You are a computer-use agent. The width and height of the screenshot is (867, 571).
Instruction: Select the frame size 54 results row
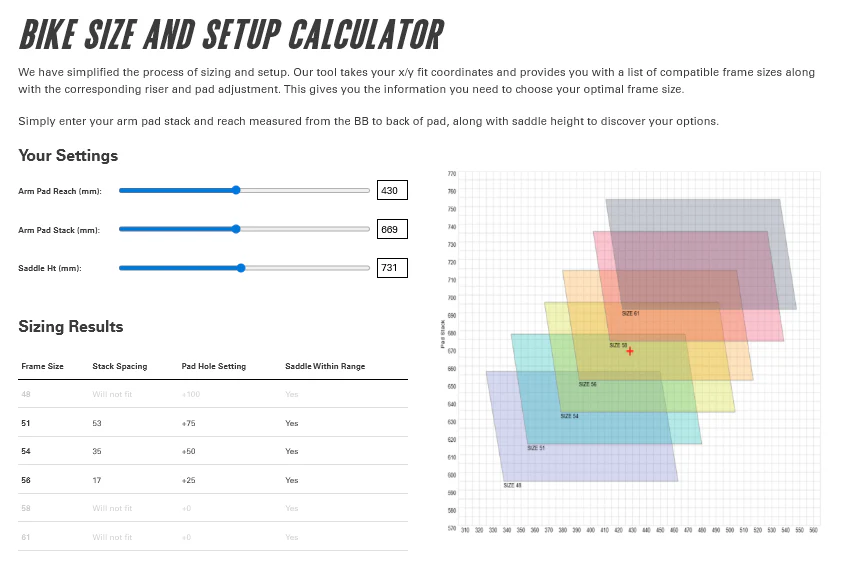[x=213, y=451]
